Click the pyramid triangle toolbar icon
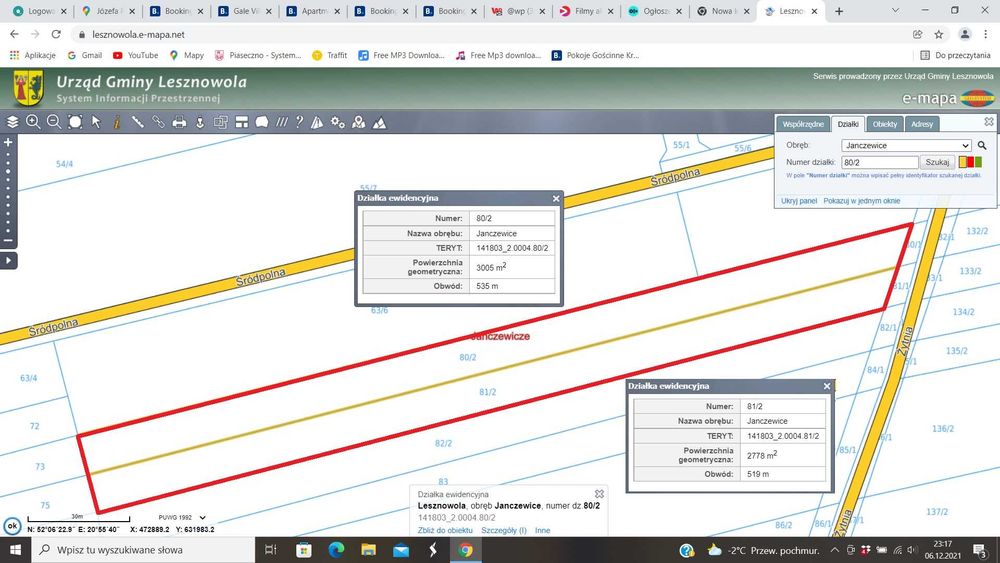Image resolution: width=1000 pixels, height=563 pixels. [317, 122]
